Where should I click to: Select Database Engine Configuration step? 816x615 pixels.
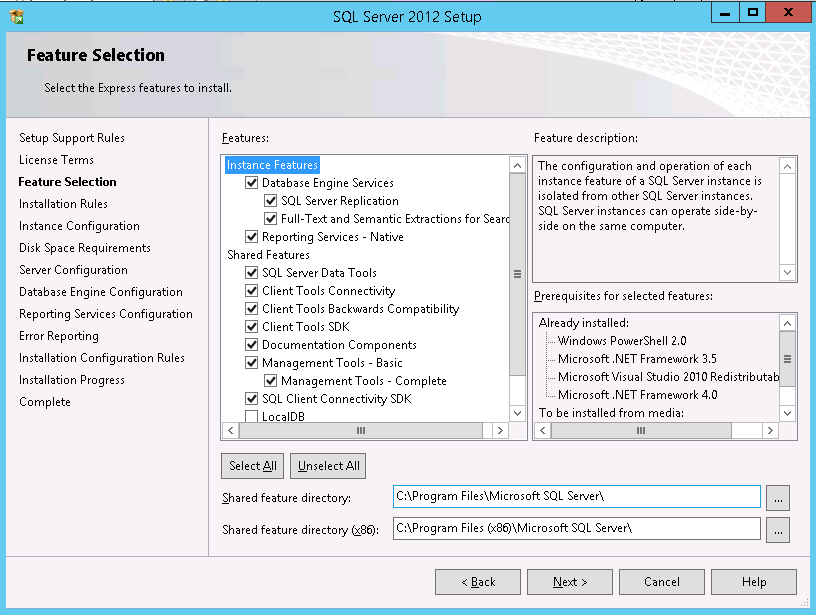click(x=101, y=292)
